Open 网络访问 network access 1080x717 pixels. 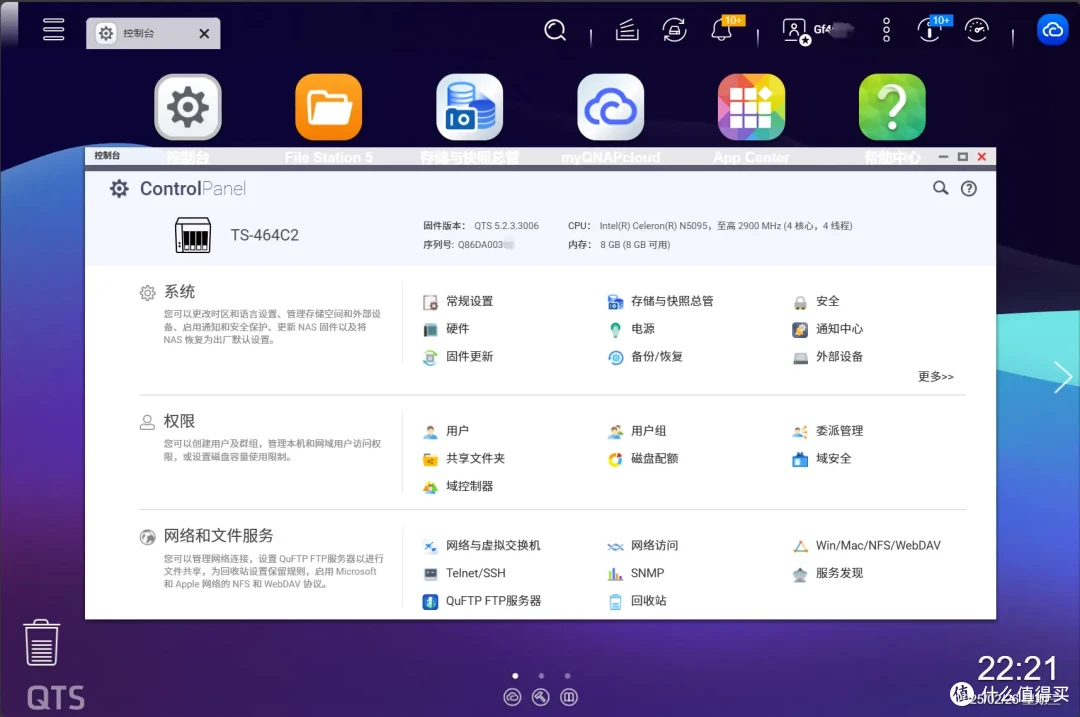643,545
